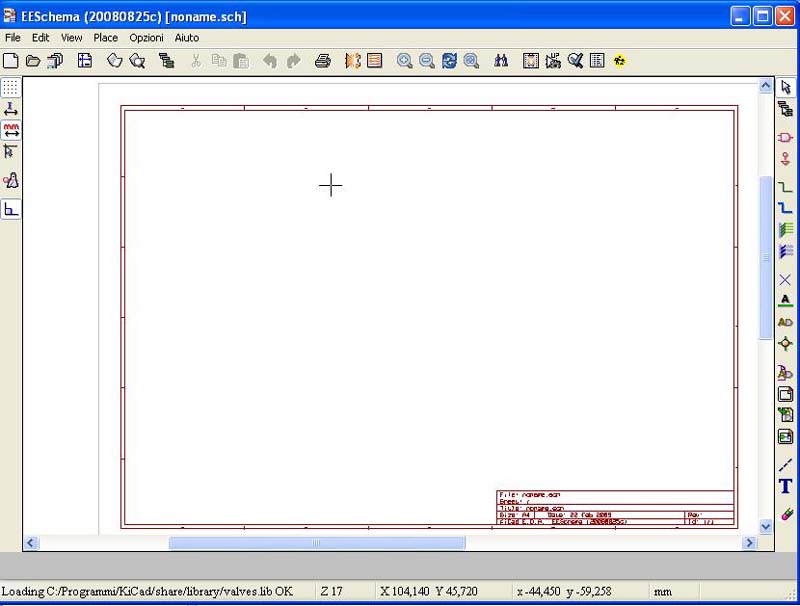The width and height of the screenshot is (800, 606).
Task: Select import hierarchical label tool
Action: (786, 415)
